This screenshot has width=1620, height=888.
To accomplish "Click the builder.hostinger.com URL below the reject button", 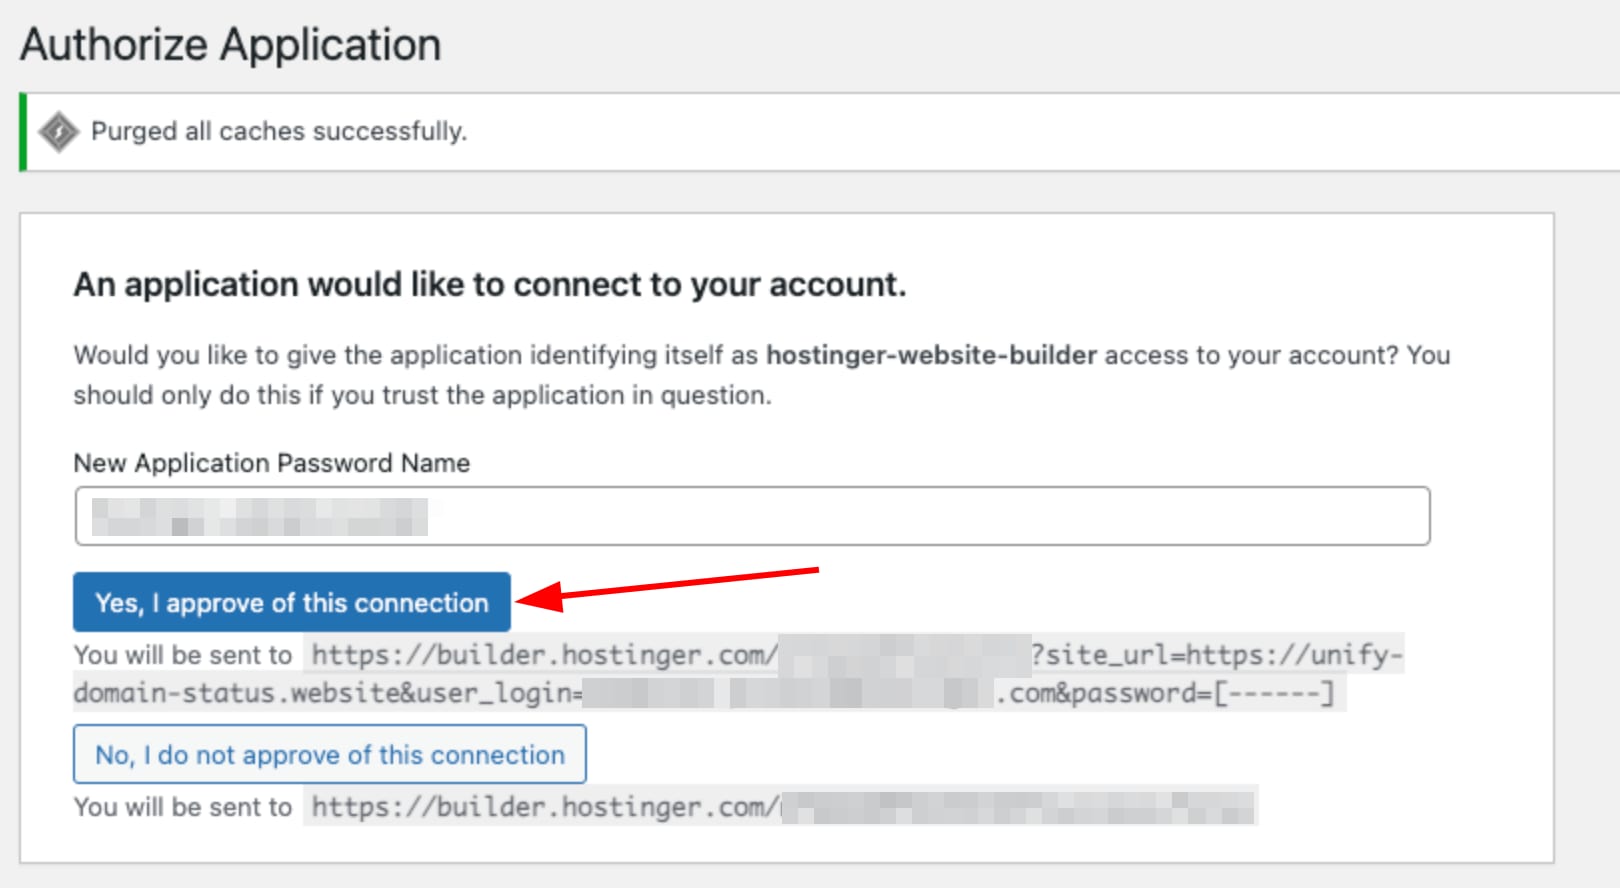I will tap(543, 807).
